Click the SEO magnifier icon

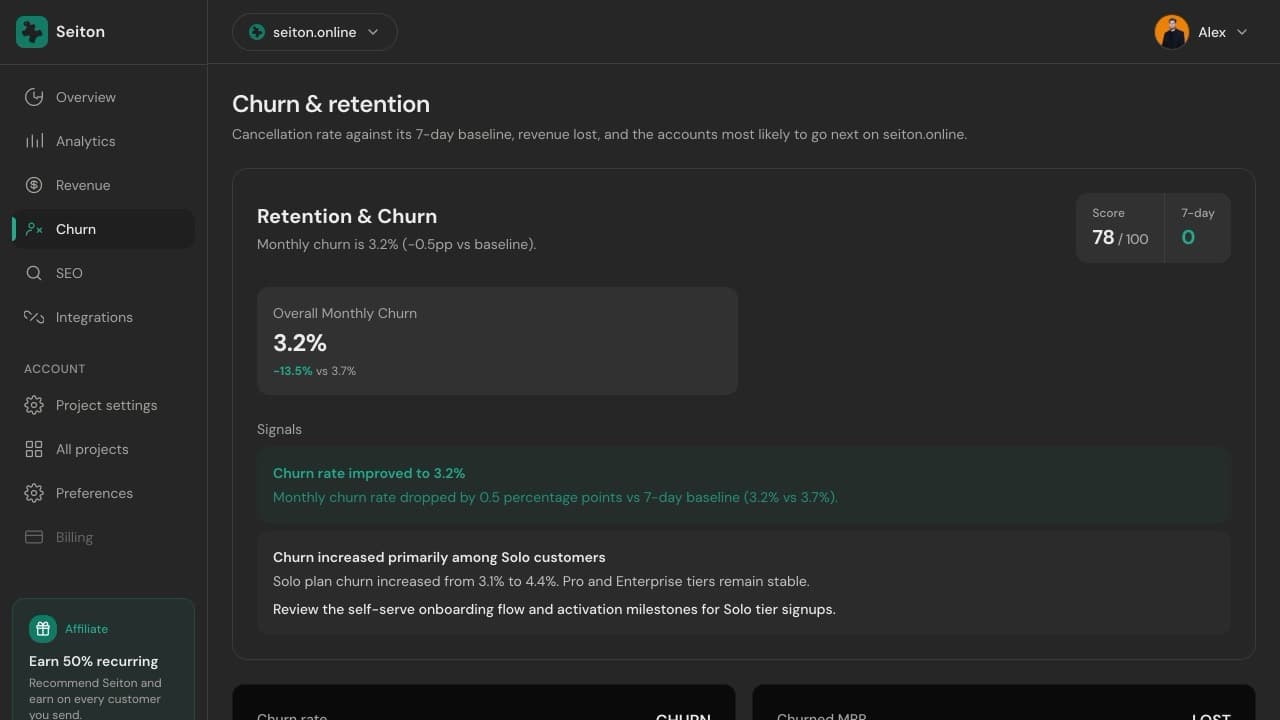(34, 273)
